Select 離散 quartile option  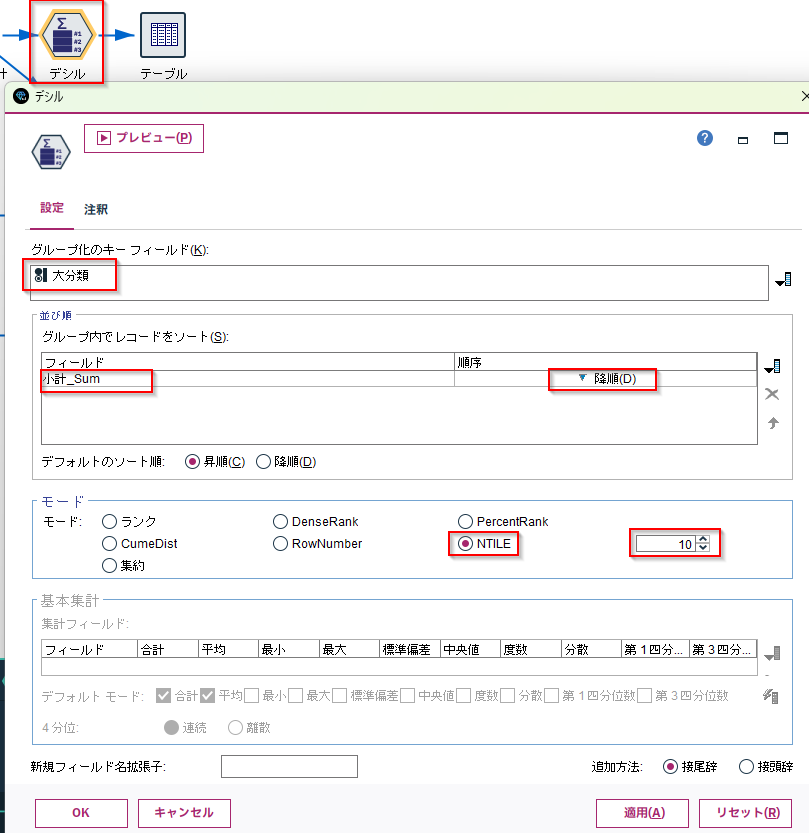(235, 727)
